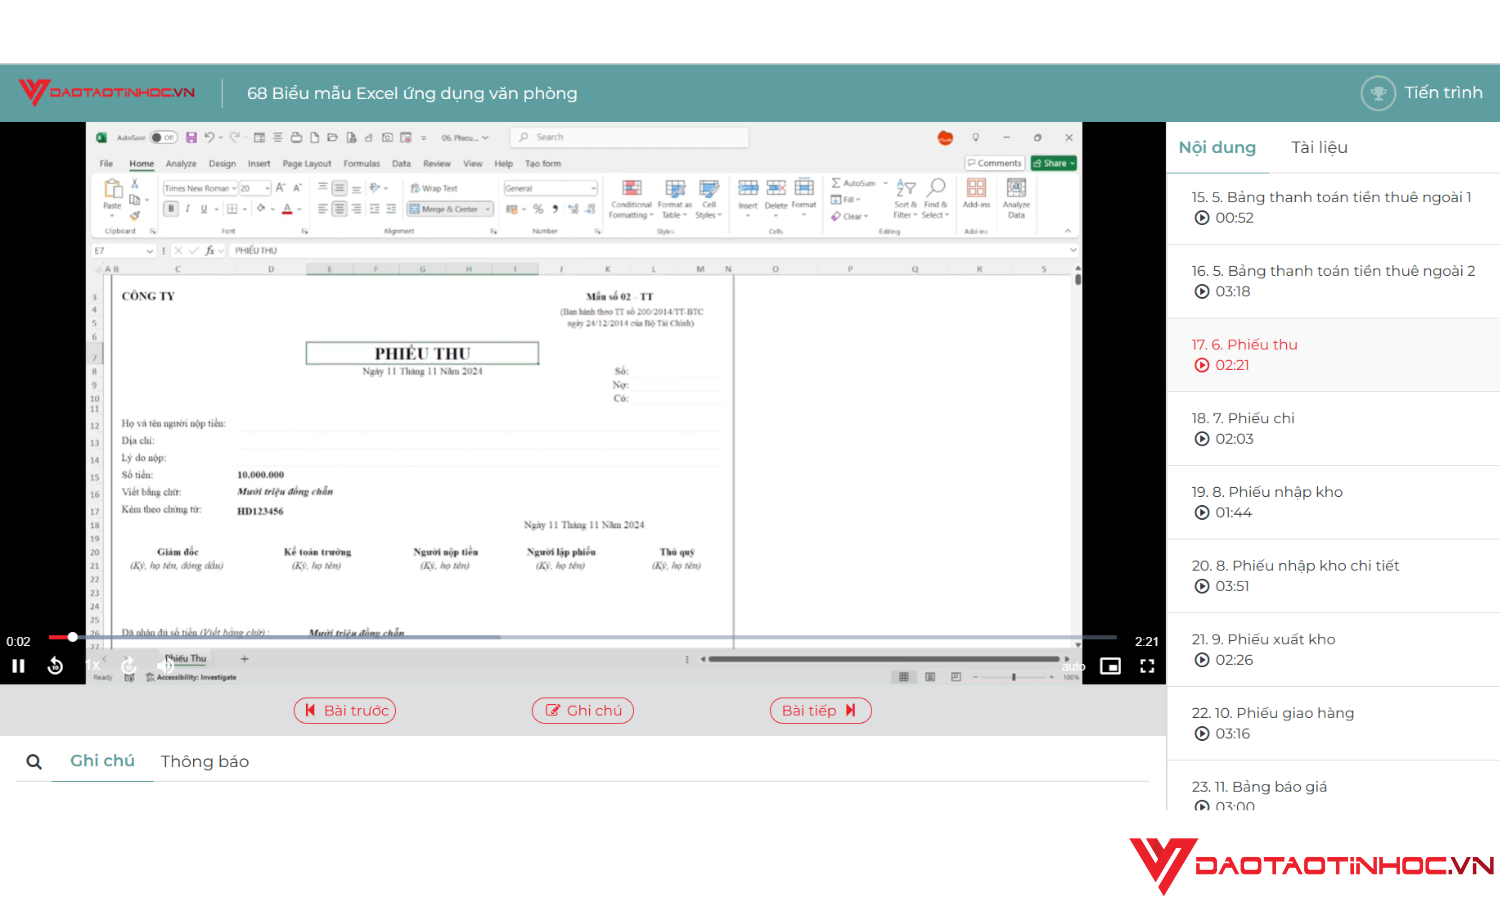Image resolution: width=1500 pixels, height=900 pixels.
Task: Switch to the Tài liệu tab
Action: point(1319,148)
